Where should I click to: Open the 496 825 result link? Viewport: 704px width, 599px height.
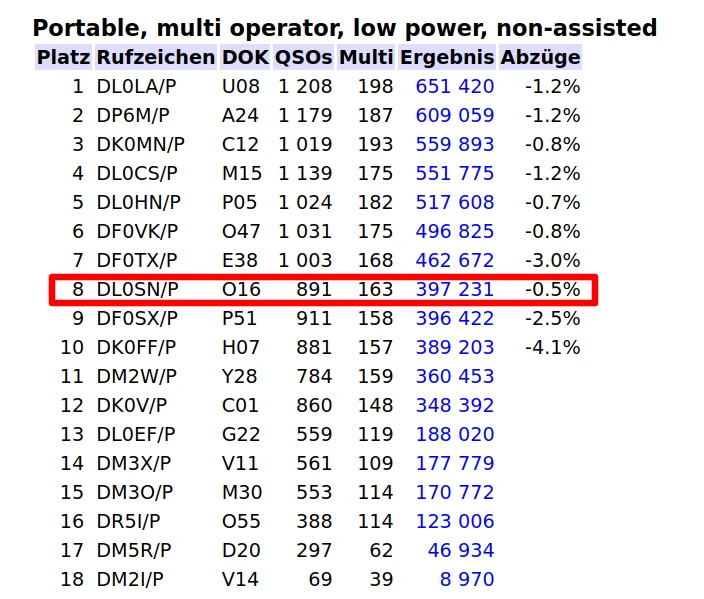tap(454, 232)
